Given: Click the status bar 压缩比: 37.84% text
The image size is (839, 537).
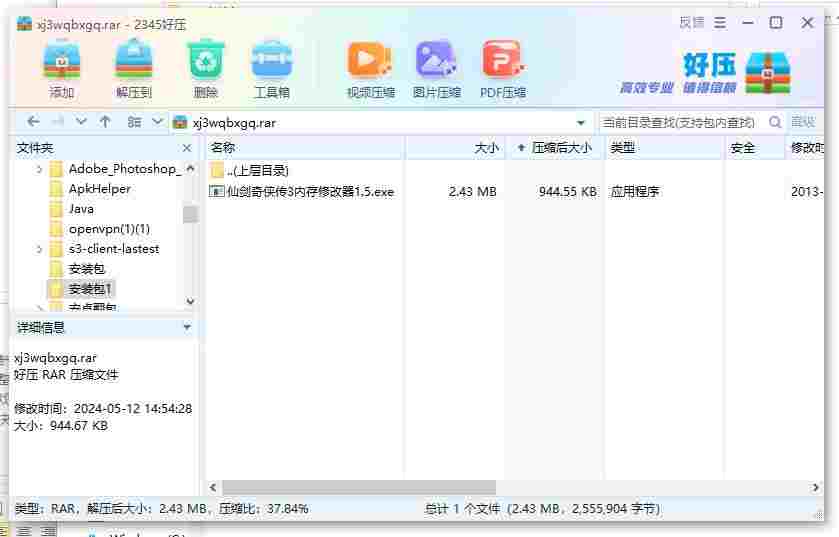Looking at the screenshot, I should (264, 509).
